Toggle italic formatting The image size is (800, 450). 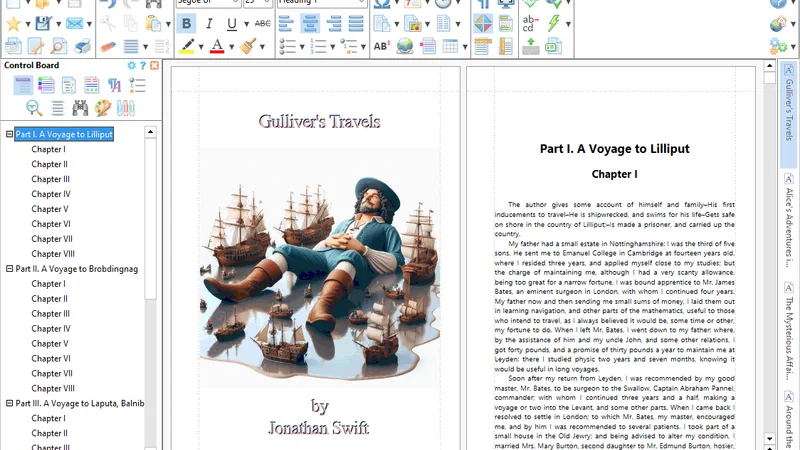point(210,23)
